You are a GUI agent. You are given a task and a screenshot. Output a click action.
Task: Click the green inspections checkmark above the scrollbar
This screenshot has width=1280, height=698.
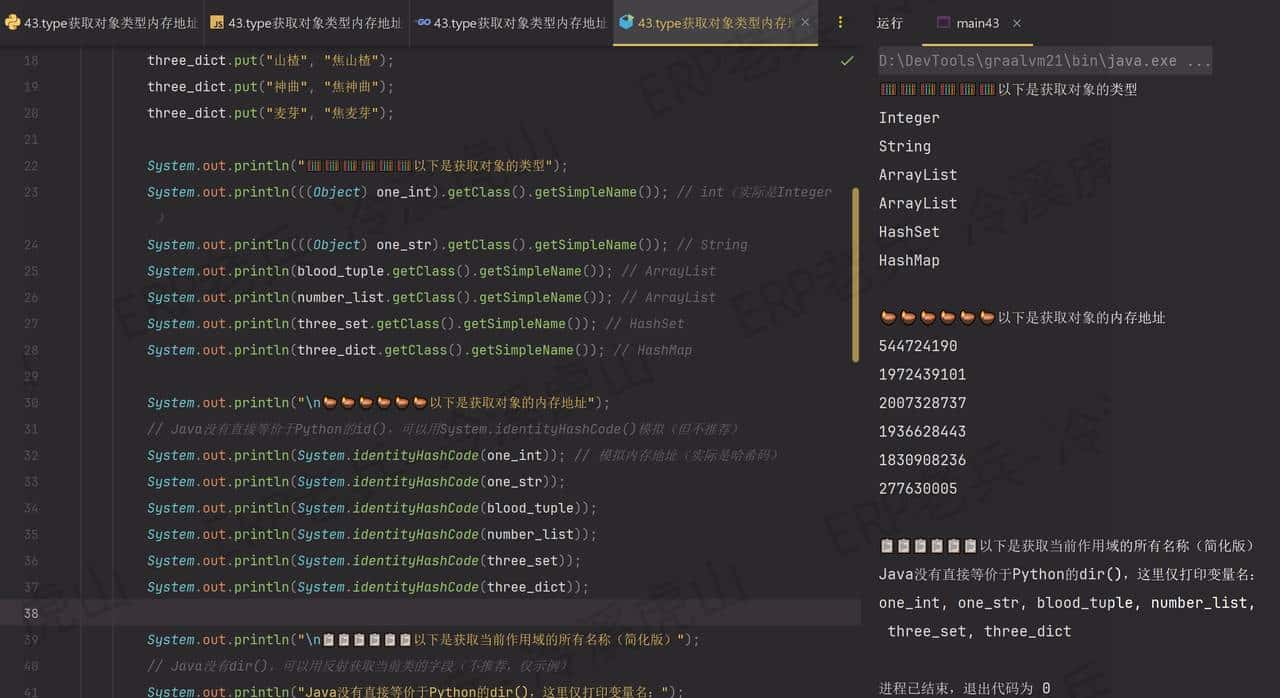pyautogui.click(x=847, y=60)
